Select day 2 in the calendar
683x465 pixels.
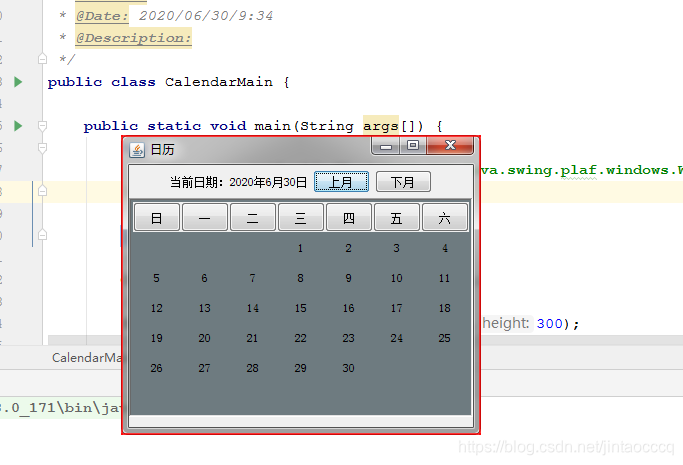point(348,248)
